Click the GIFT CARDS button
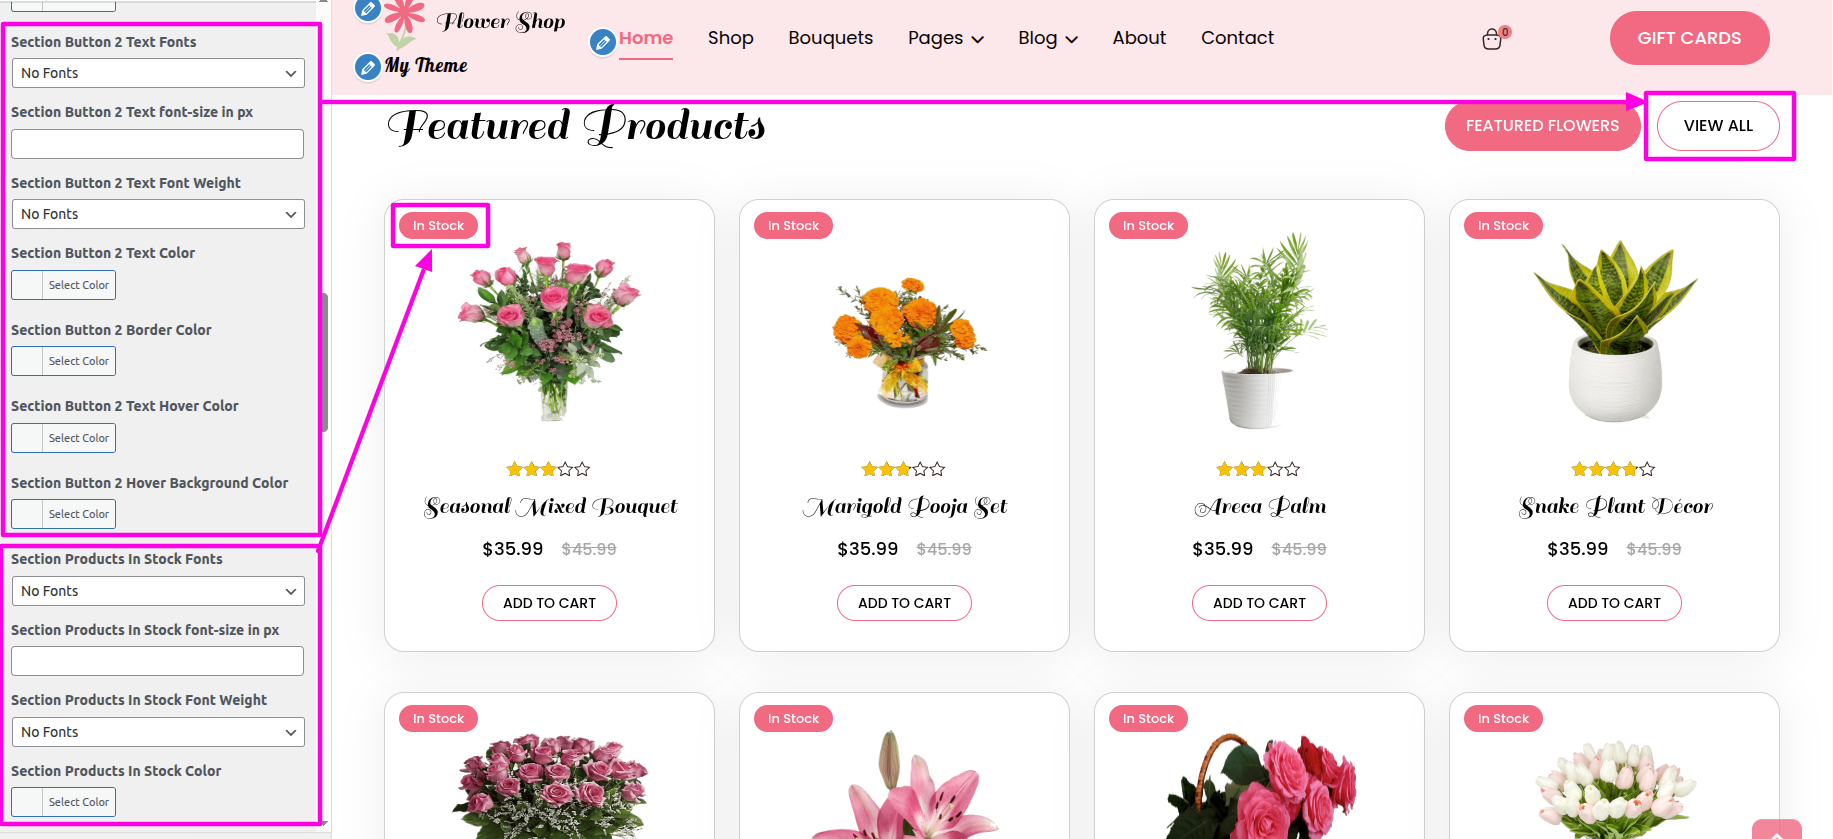This screenshot has height=839, width=1833. (x=1689, y=38)
